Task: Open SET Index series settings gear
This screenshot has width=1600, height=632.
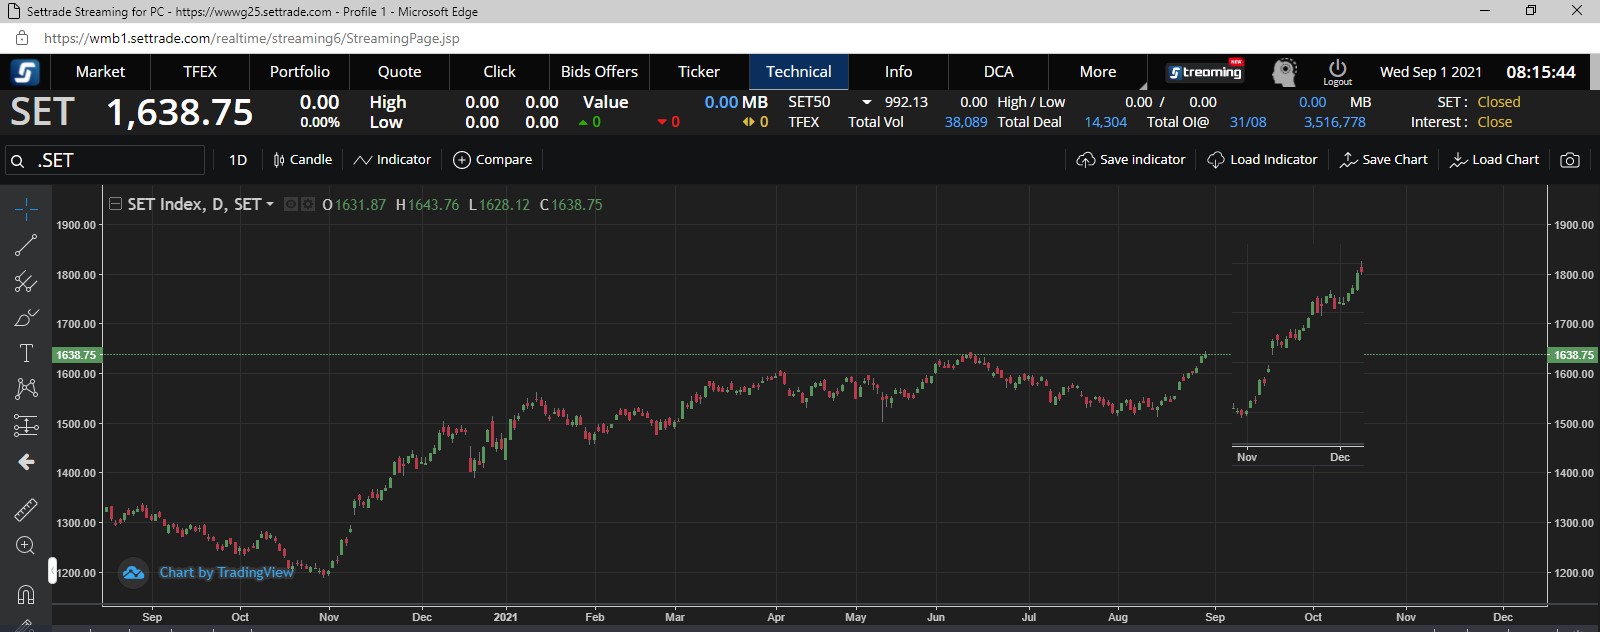Action: click(x=308, y=204)
